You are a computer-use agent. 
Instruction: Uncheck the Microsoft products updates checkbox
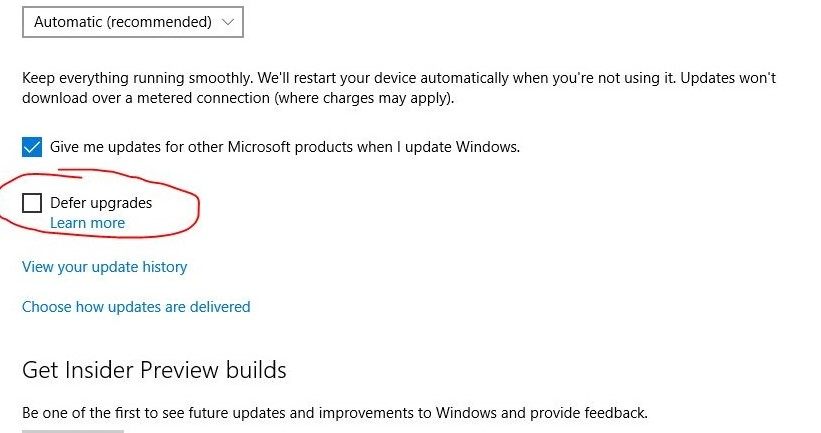click(32, 147)
